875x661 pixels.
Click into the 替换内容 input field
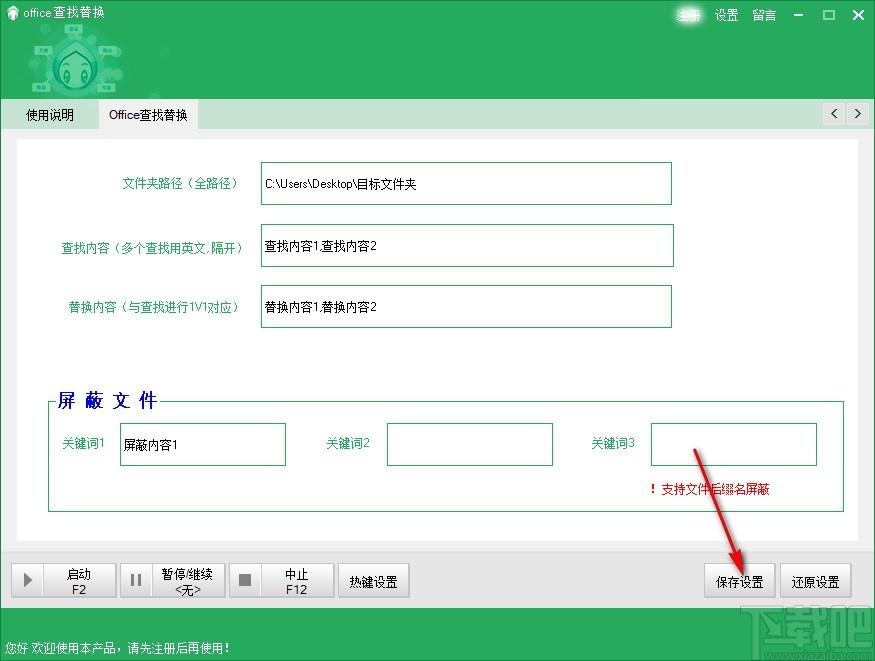click(466, 306)
